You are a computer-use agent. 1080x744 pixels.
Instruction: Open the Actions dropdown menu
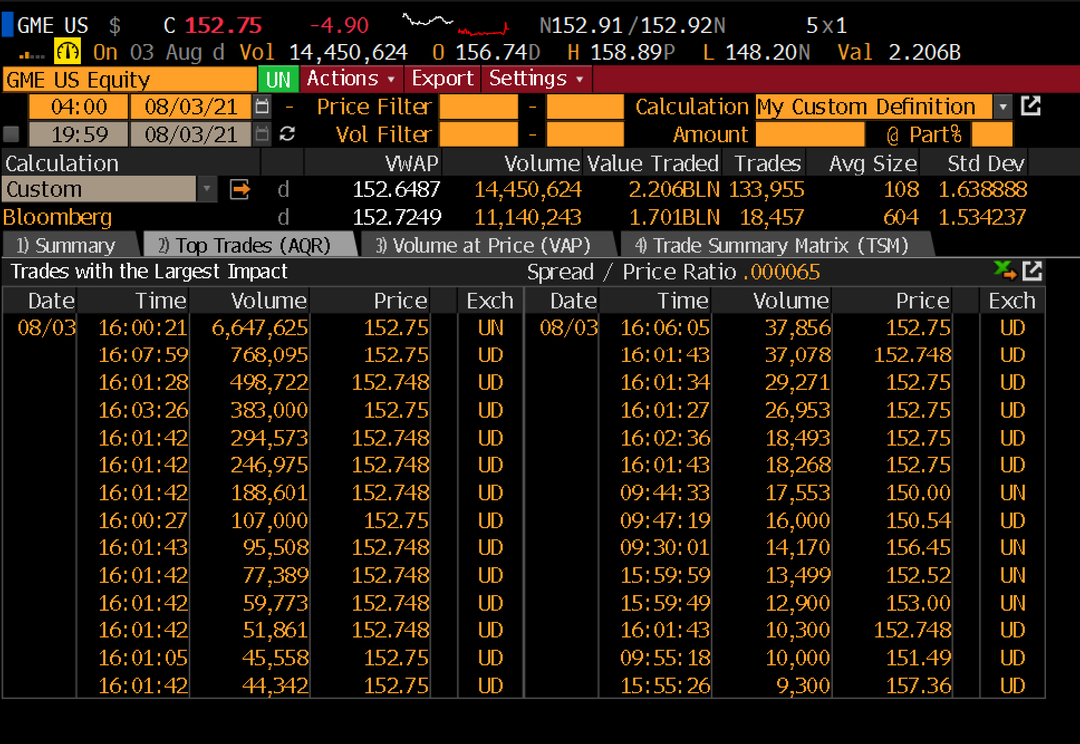point(351,79)
